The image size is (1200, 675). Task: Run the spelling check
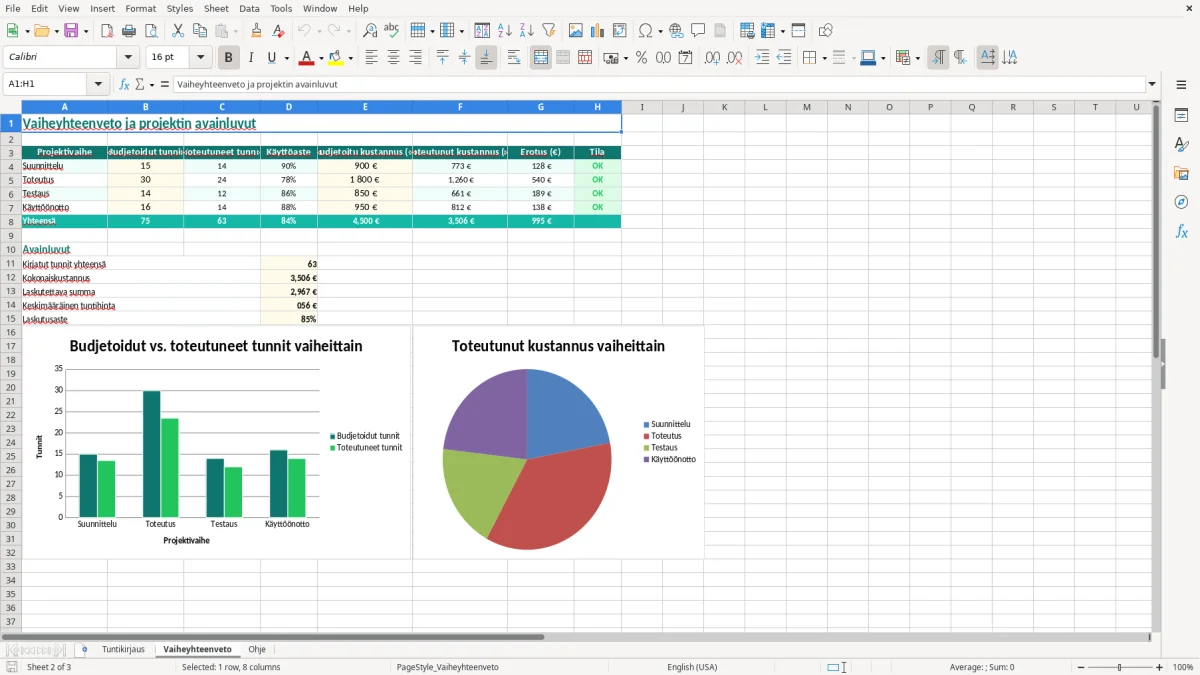391,31
